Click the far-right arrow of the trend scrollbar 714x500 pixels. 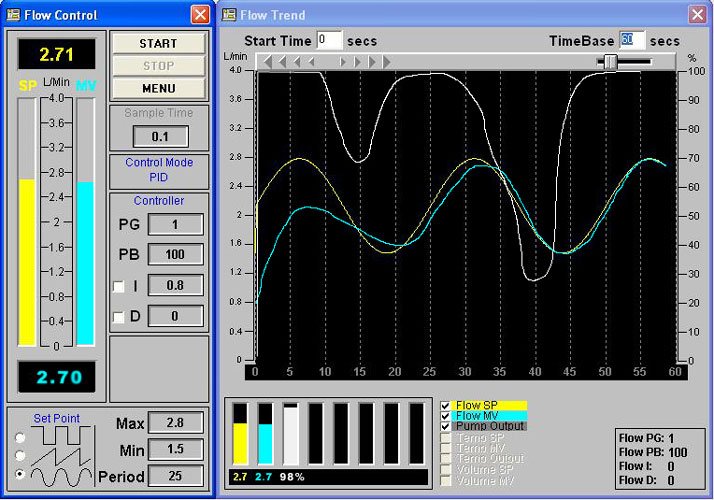click(387, 62)
